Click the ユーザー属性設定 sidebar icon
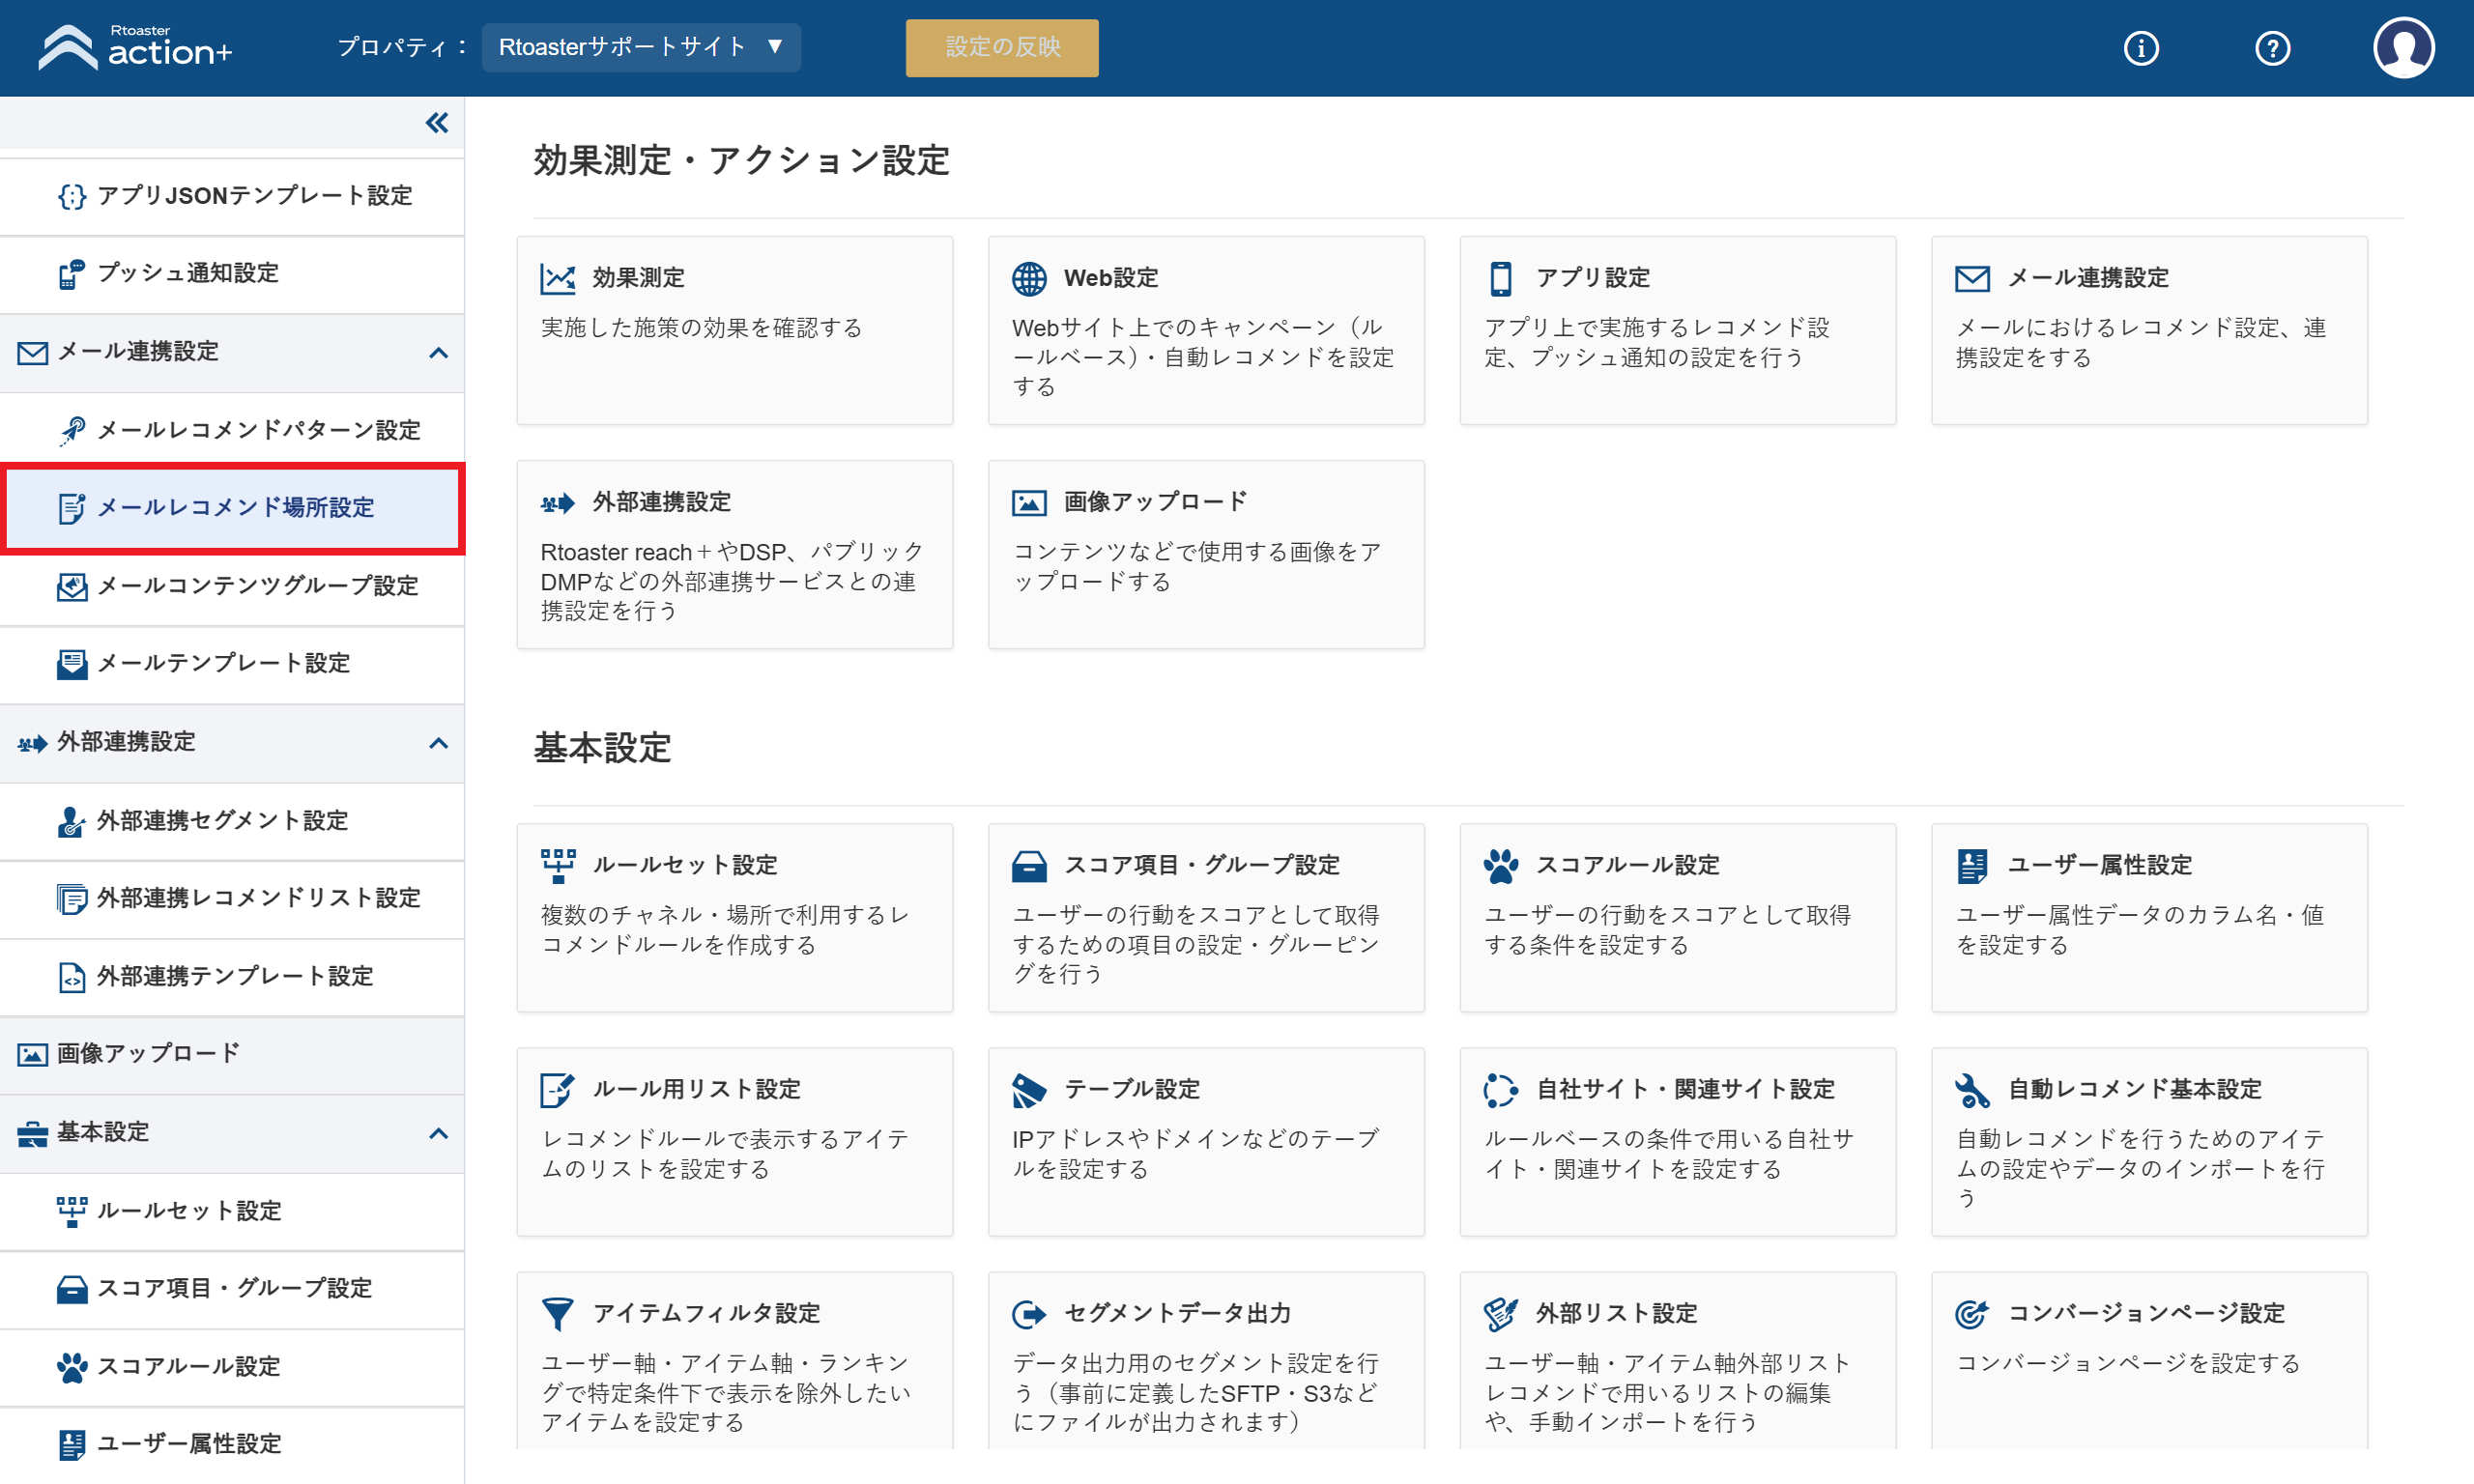Viewport: 2474px width, 1484px height. [x=71, y=1445]
